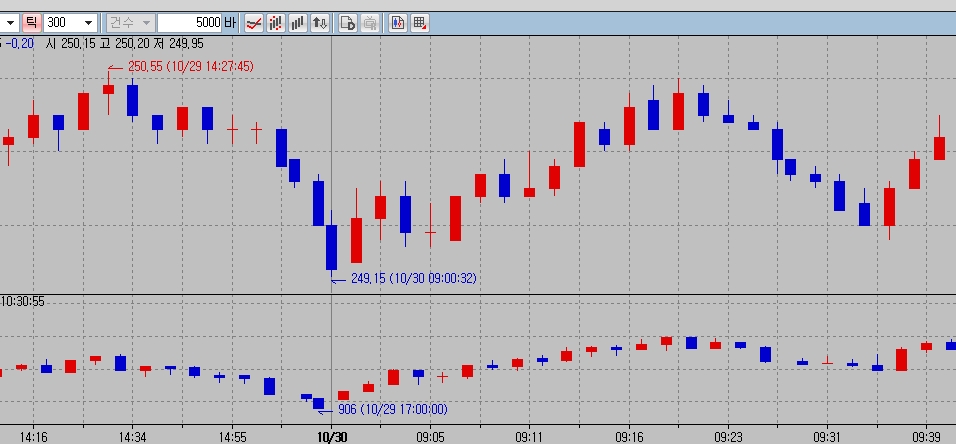Image resolution: width=956 pixels, height=444 pixels.
Task: Click the red dotted bar chart icon
Action: pos(275,22)
